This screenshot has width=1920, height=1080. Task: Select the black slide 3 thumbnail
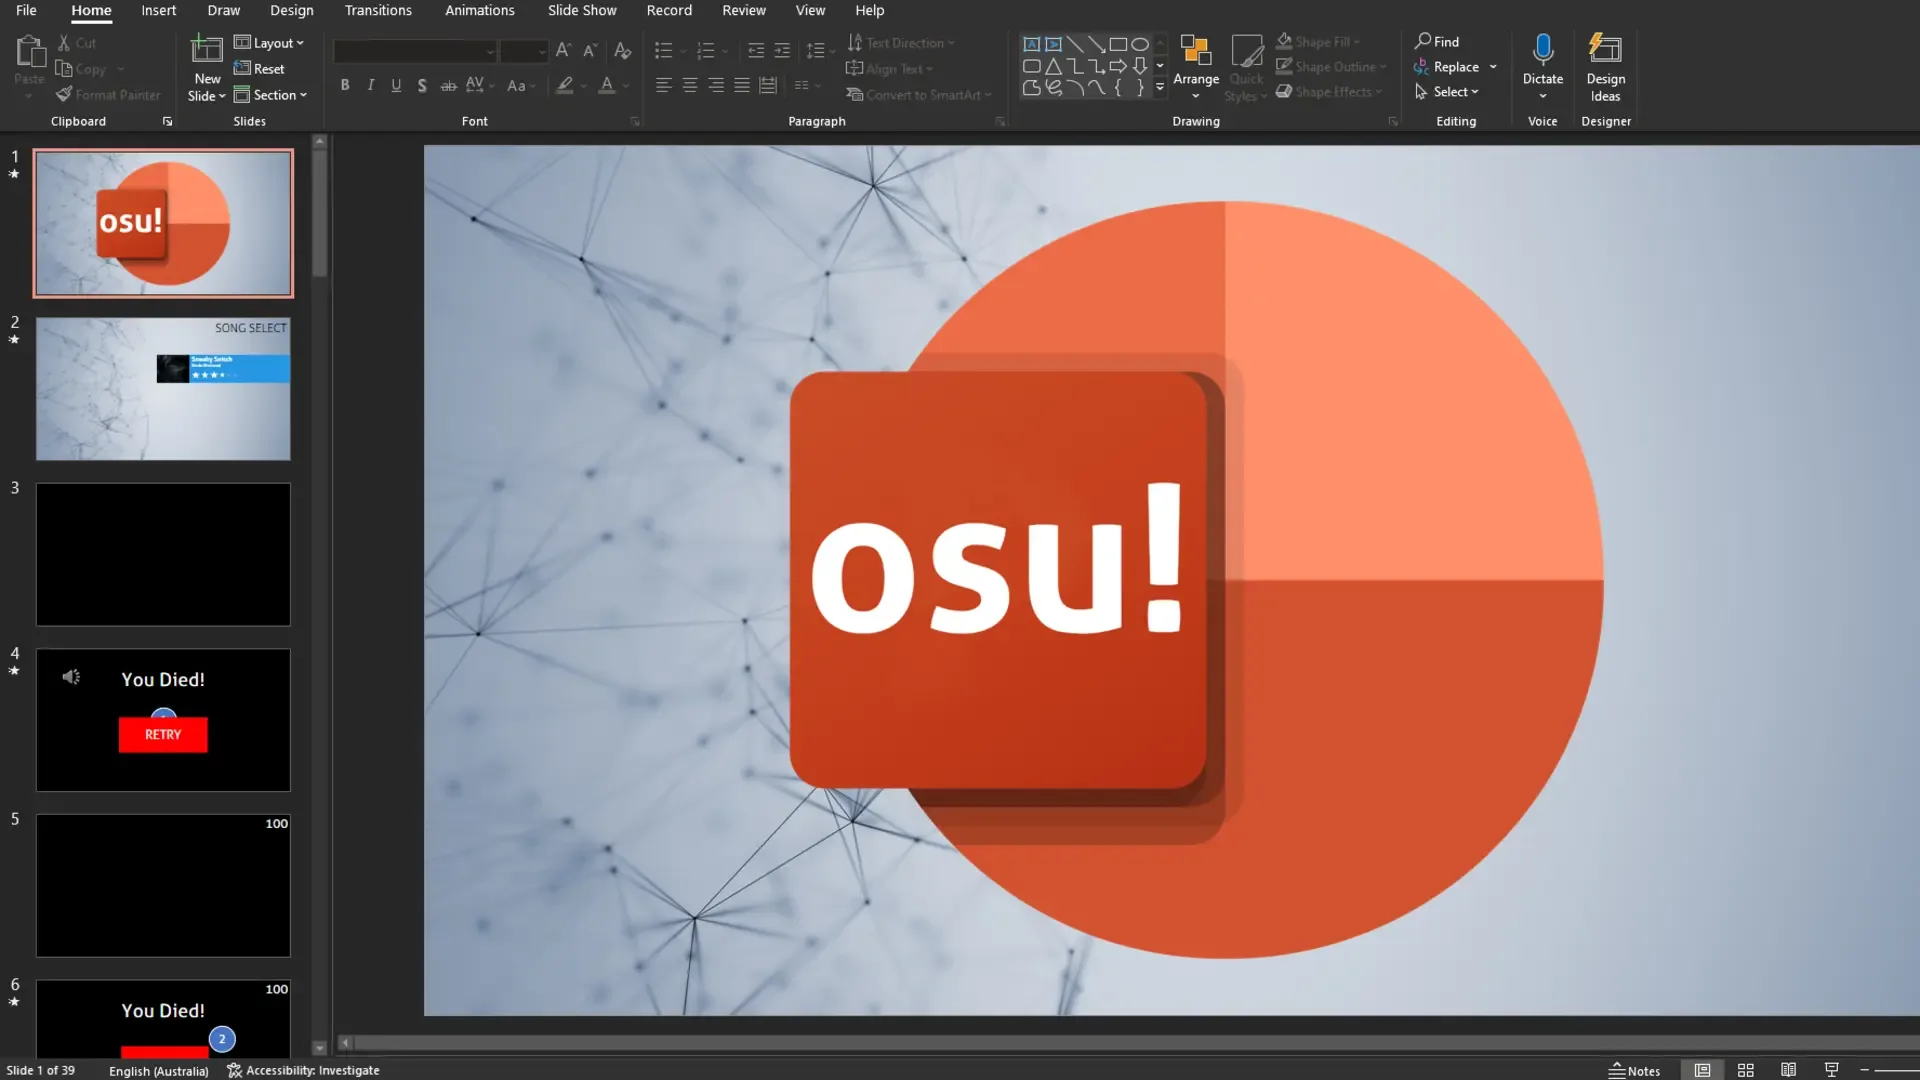click(163, 555)
